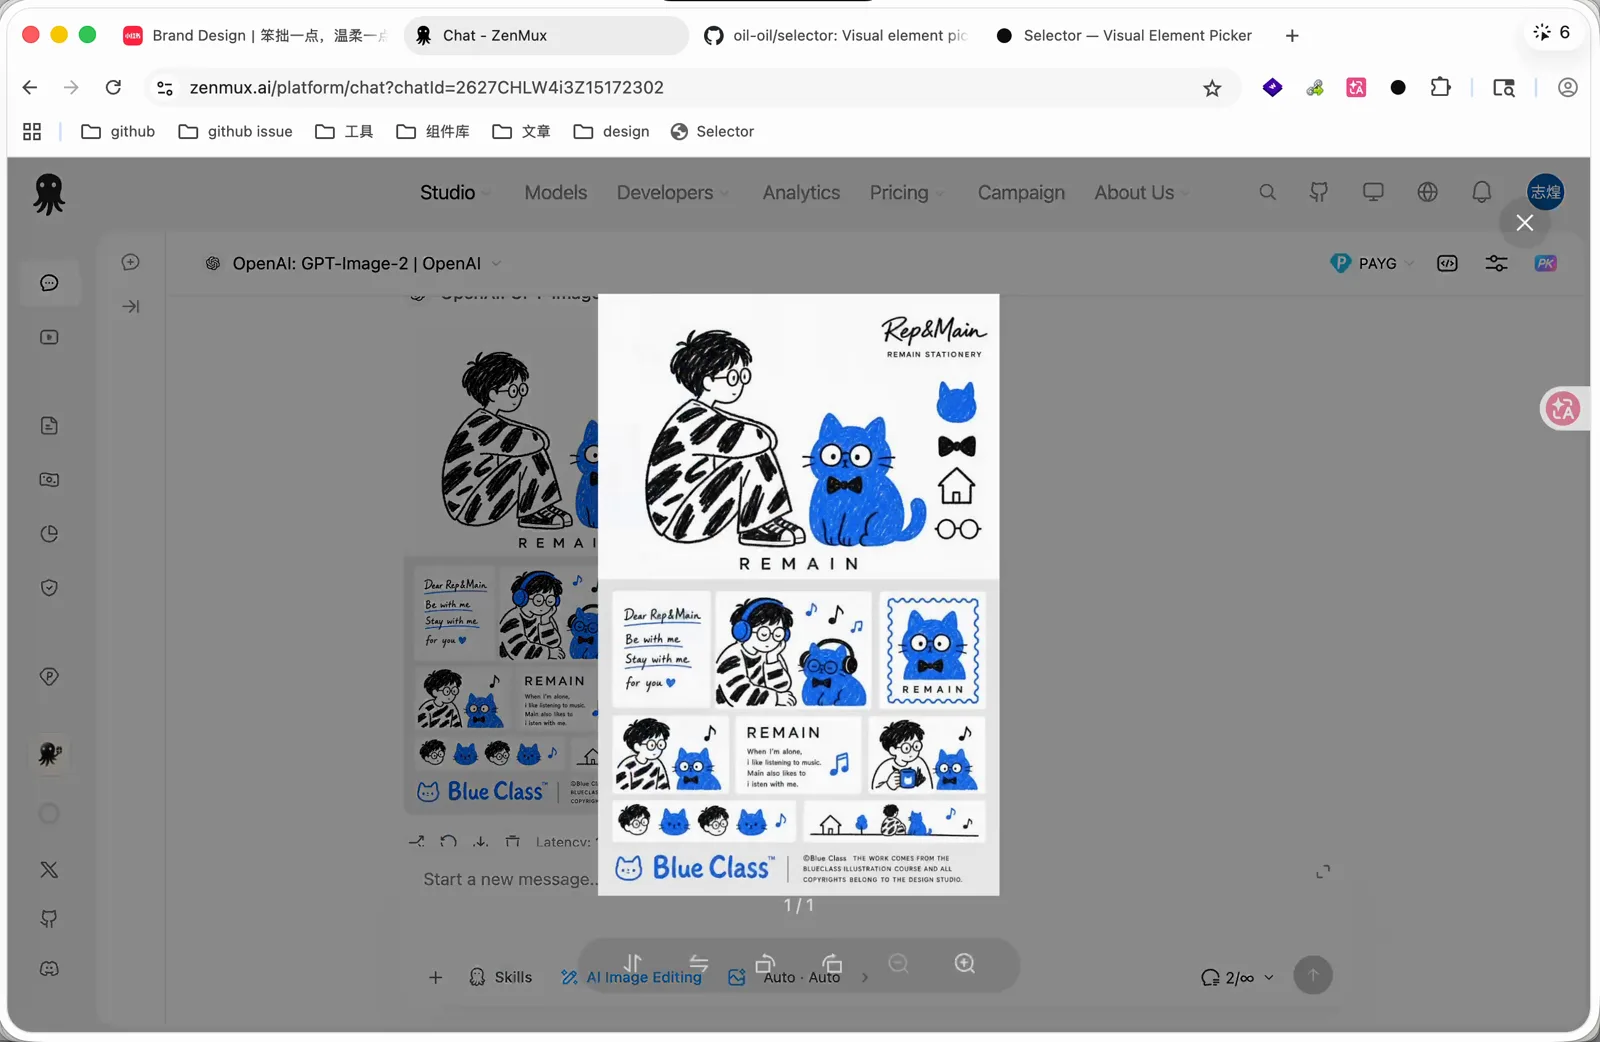
Task: Expand the collapsed conversation panel
Action: (131, 306)
